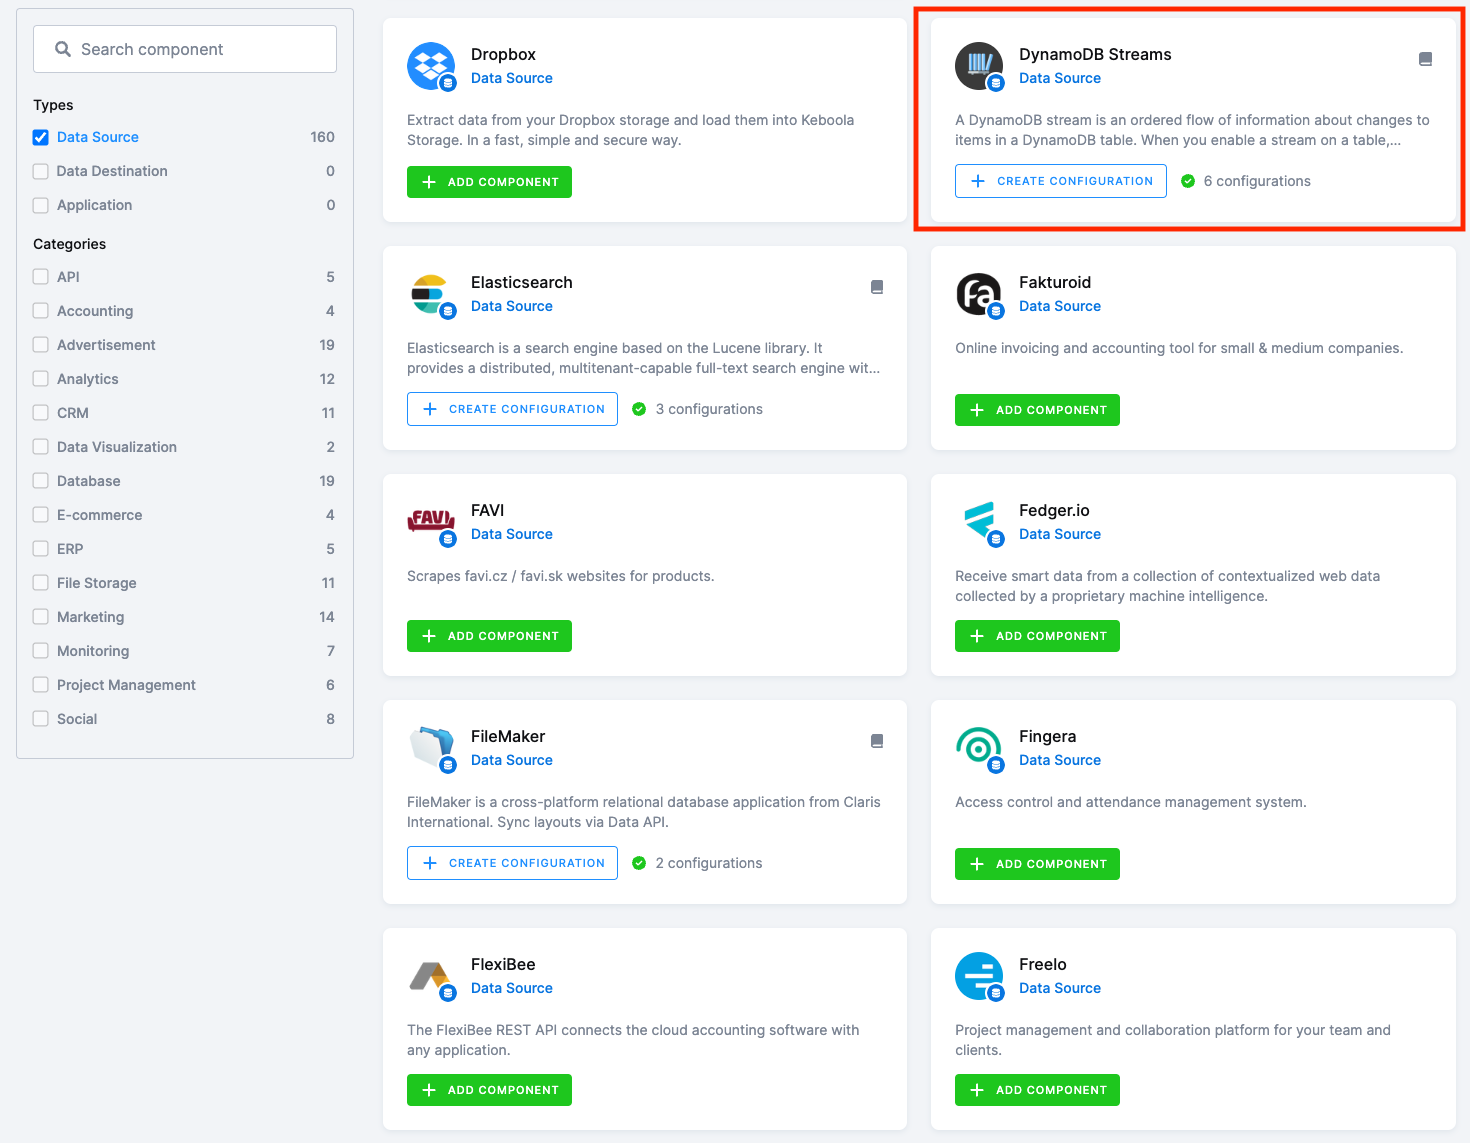This screenshot has width=1470, height=1143.
Task: Tick the Advertisement category checkbox
Action: click(41, 345)
